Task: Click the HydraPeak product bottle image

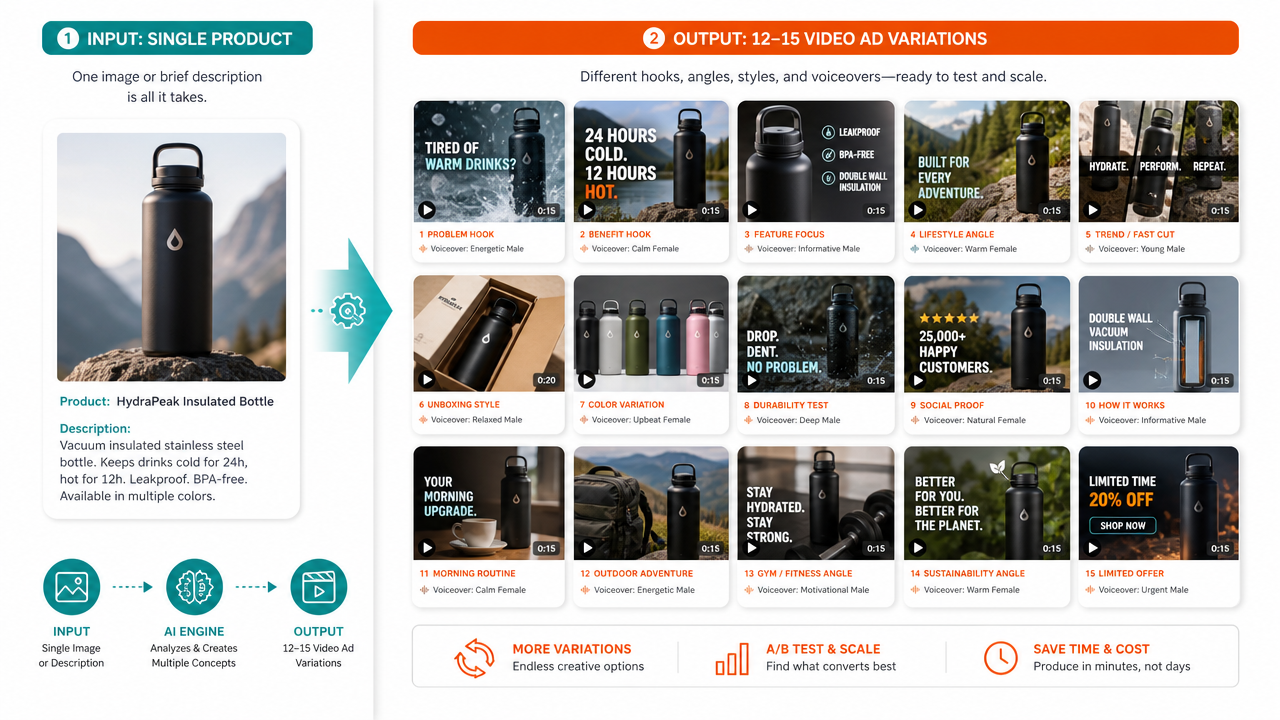Action: (172, 257)
